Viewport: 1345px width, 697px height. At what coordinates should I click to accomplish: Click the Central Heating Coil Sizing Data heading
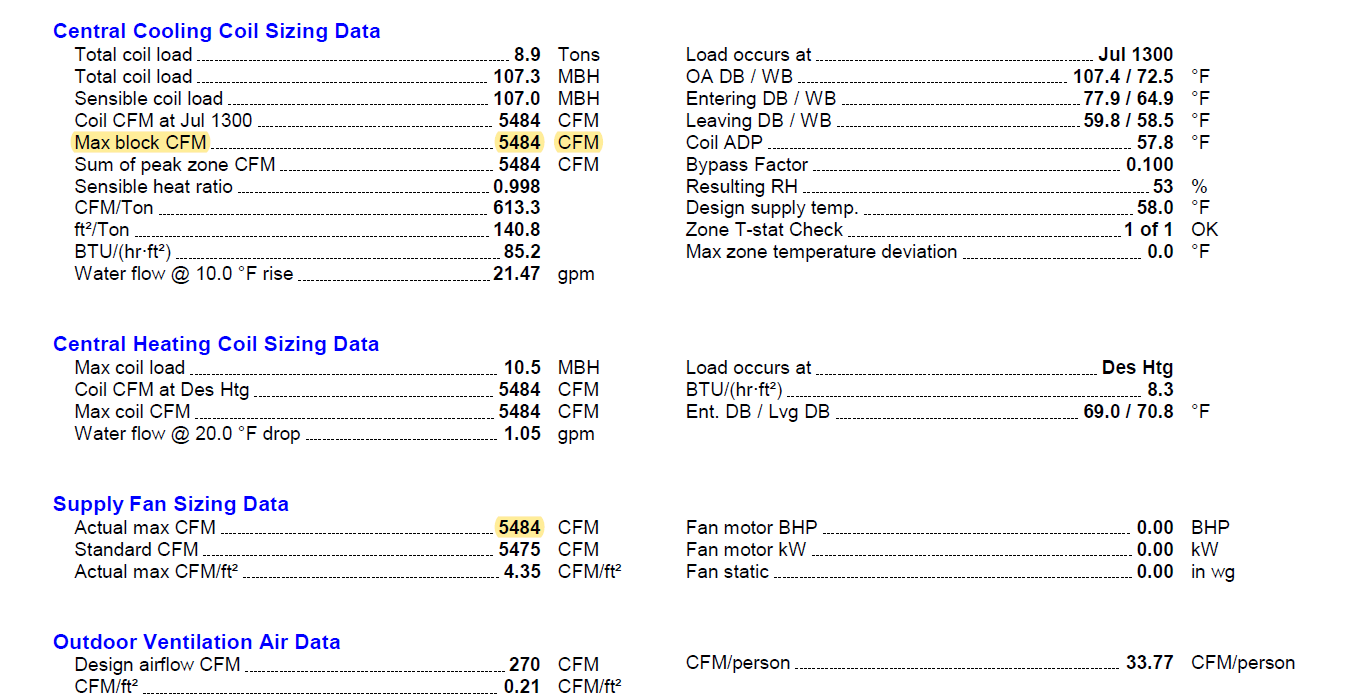(x=216, y=344)
